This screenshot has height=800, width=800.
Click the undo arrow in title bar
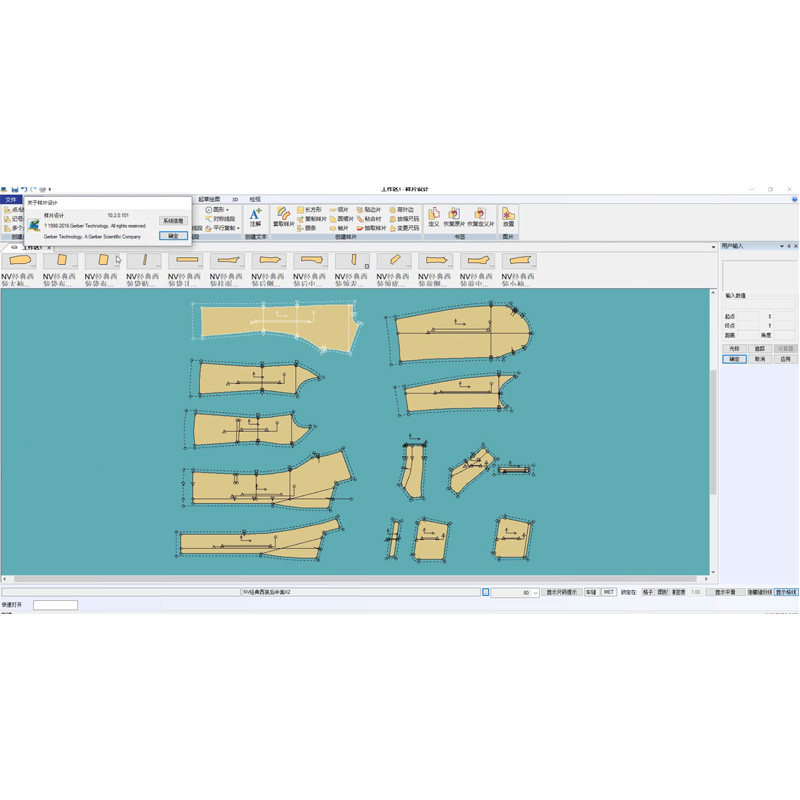click(x=23, y=189)
